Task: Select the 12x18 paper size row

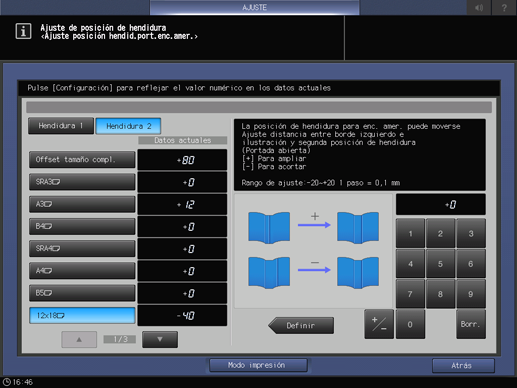Action: [82, 315]
